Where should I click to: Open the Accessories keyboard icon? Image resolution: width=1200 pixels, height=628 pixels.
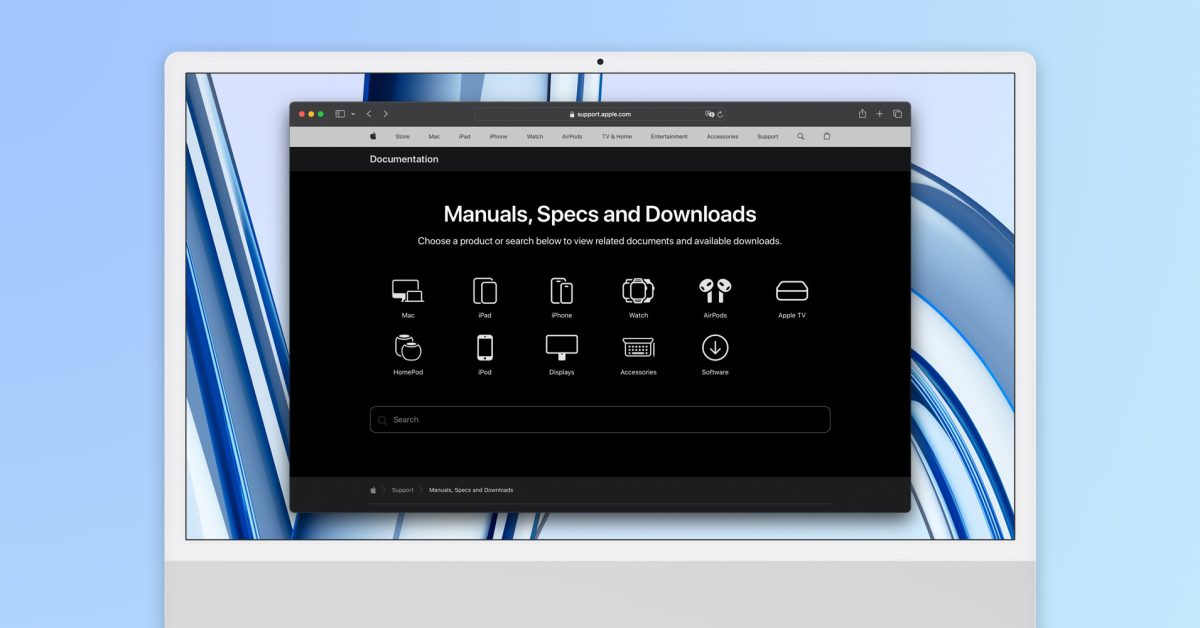pos(639,348)
